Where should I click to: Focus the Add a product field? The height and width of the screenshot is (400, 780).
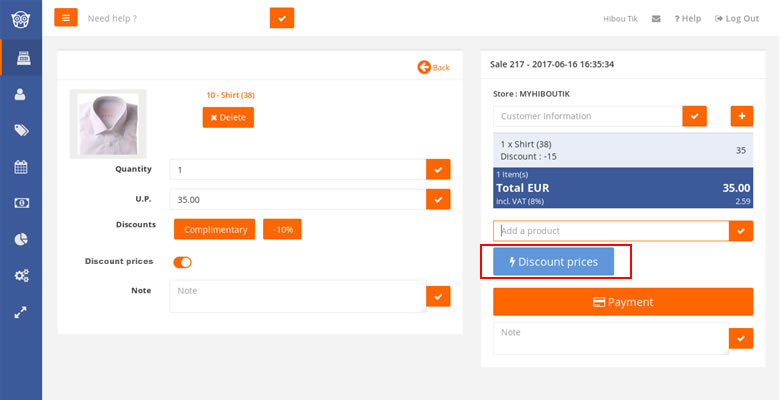click(x=611, y=231)
